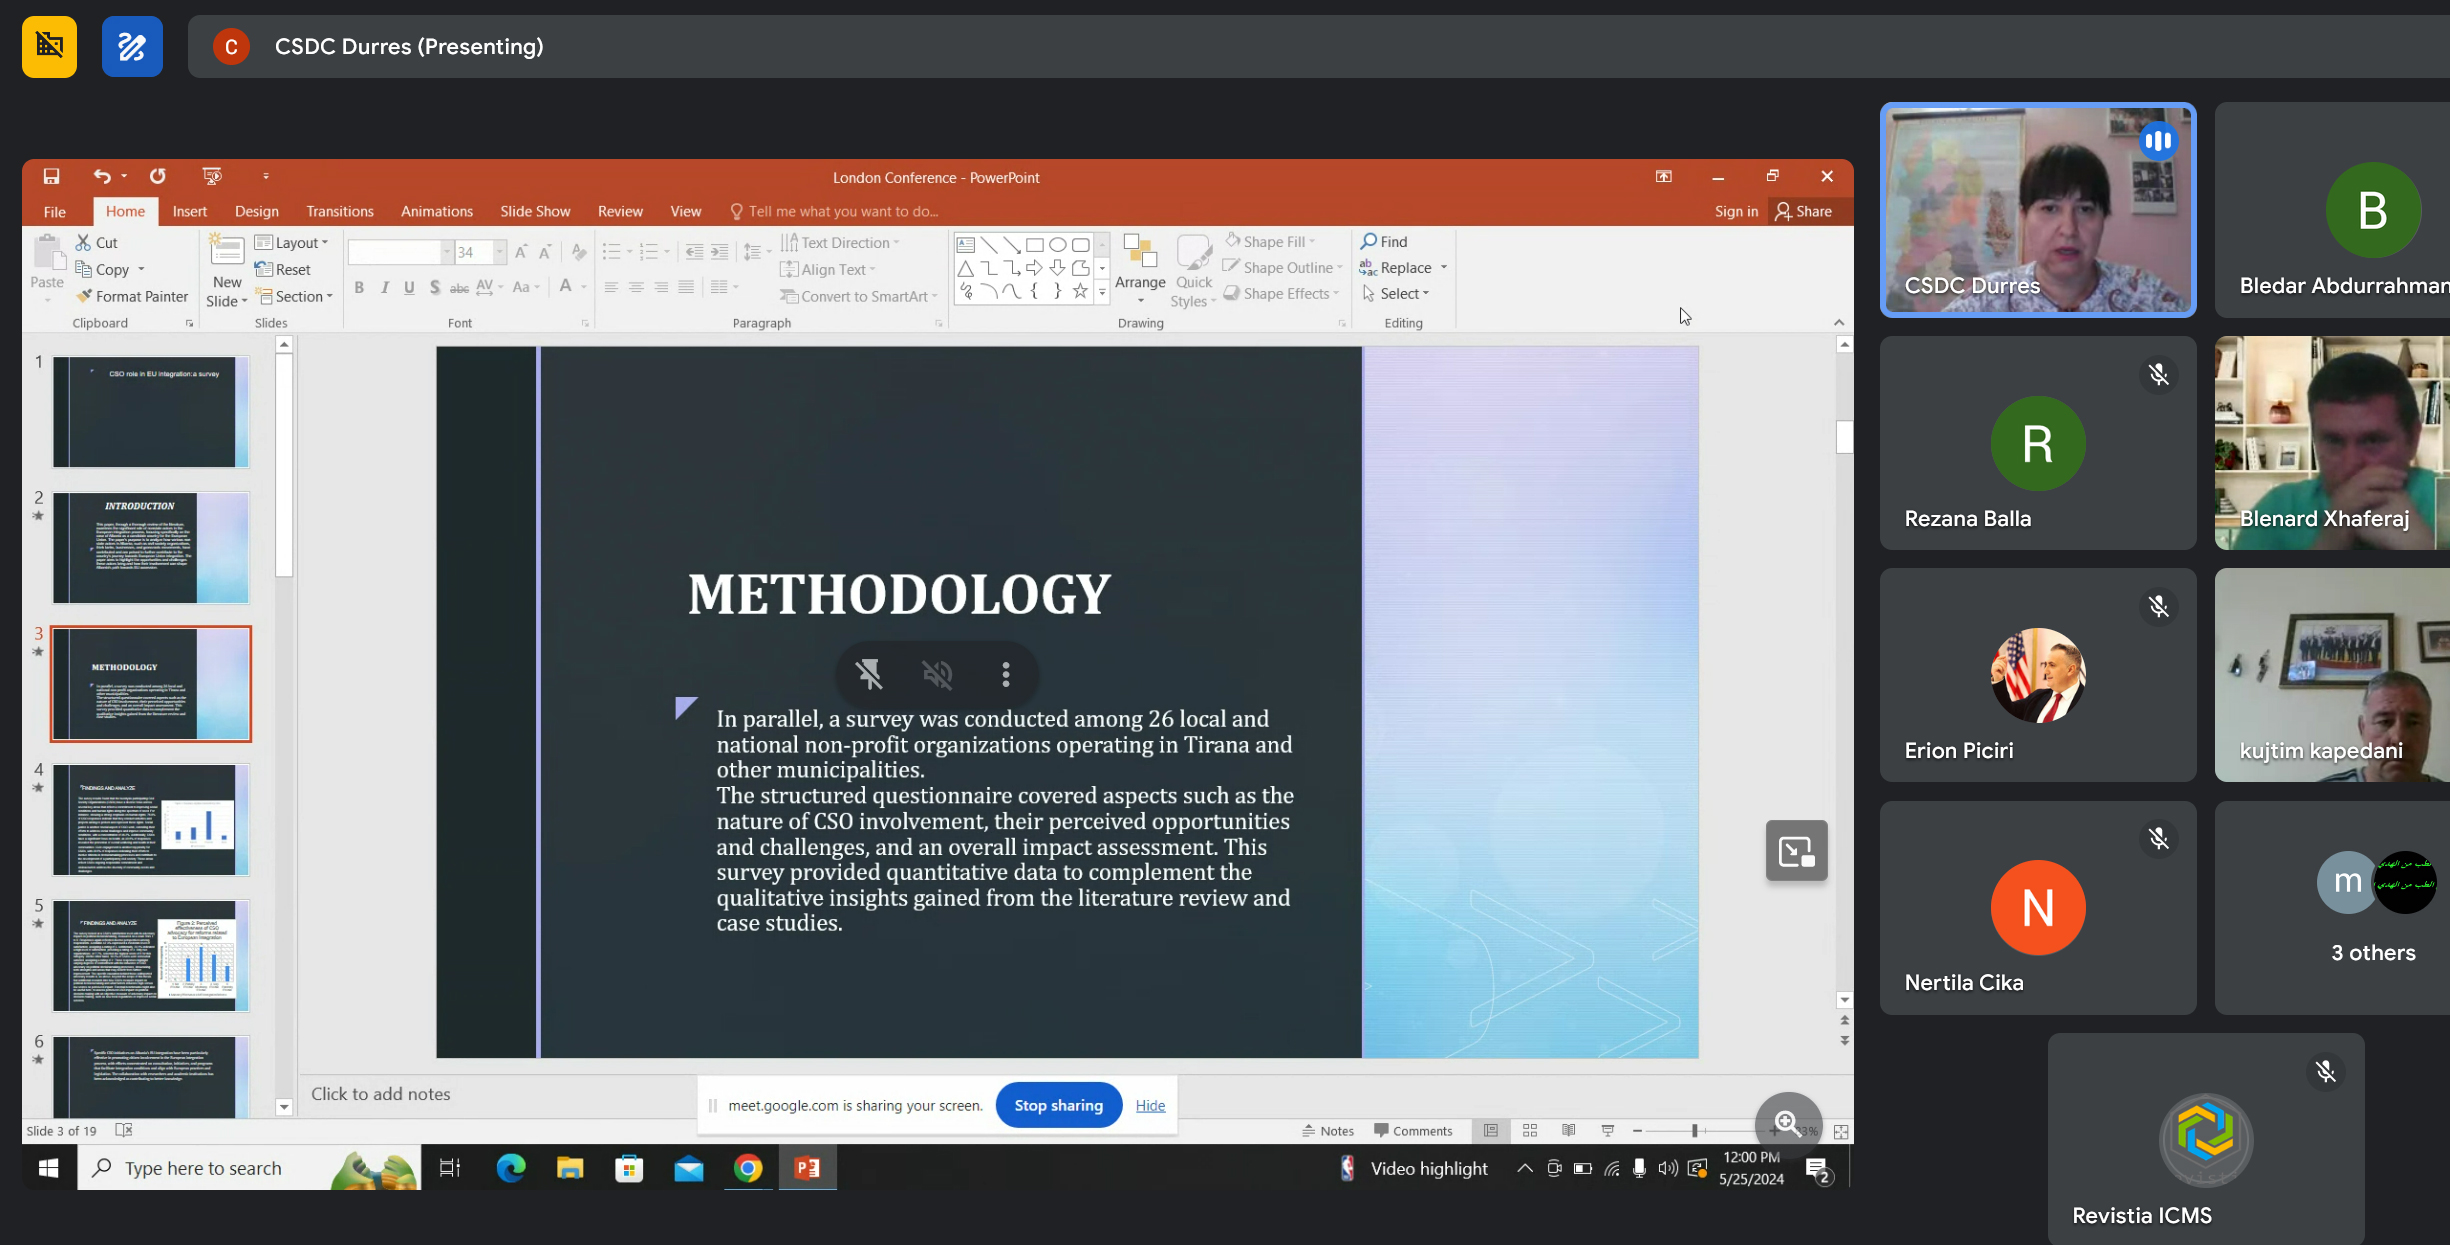This screenshot has height=1245, width=2450.
Task: Click the Save icon in PowerPoint
Action: (x=51, y=177)
